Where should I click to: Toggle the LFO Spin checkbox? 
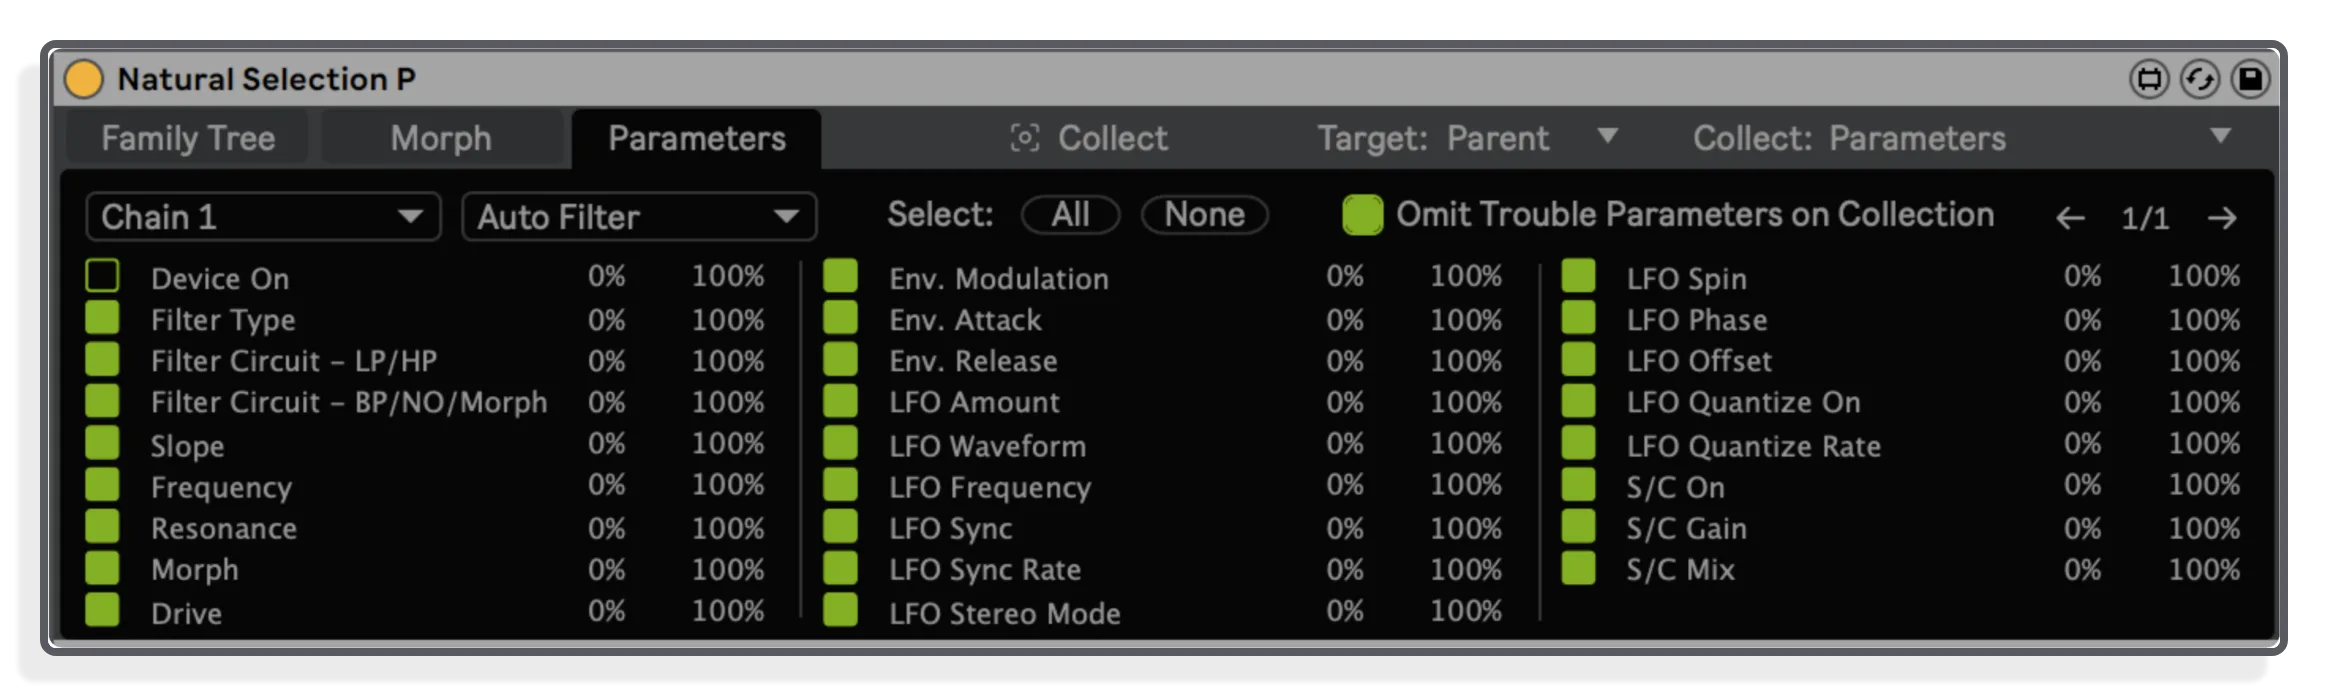click(1578, 276)
